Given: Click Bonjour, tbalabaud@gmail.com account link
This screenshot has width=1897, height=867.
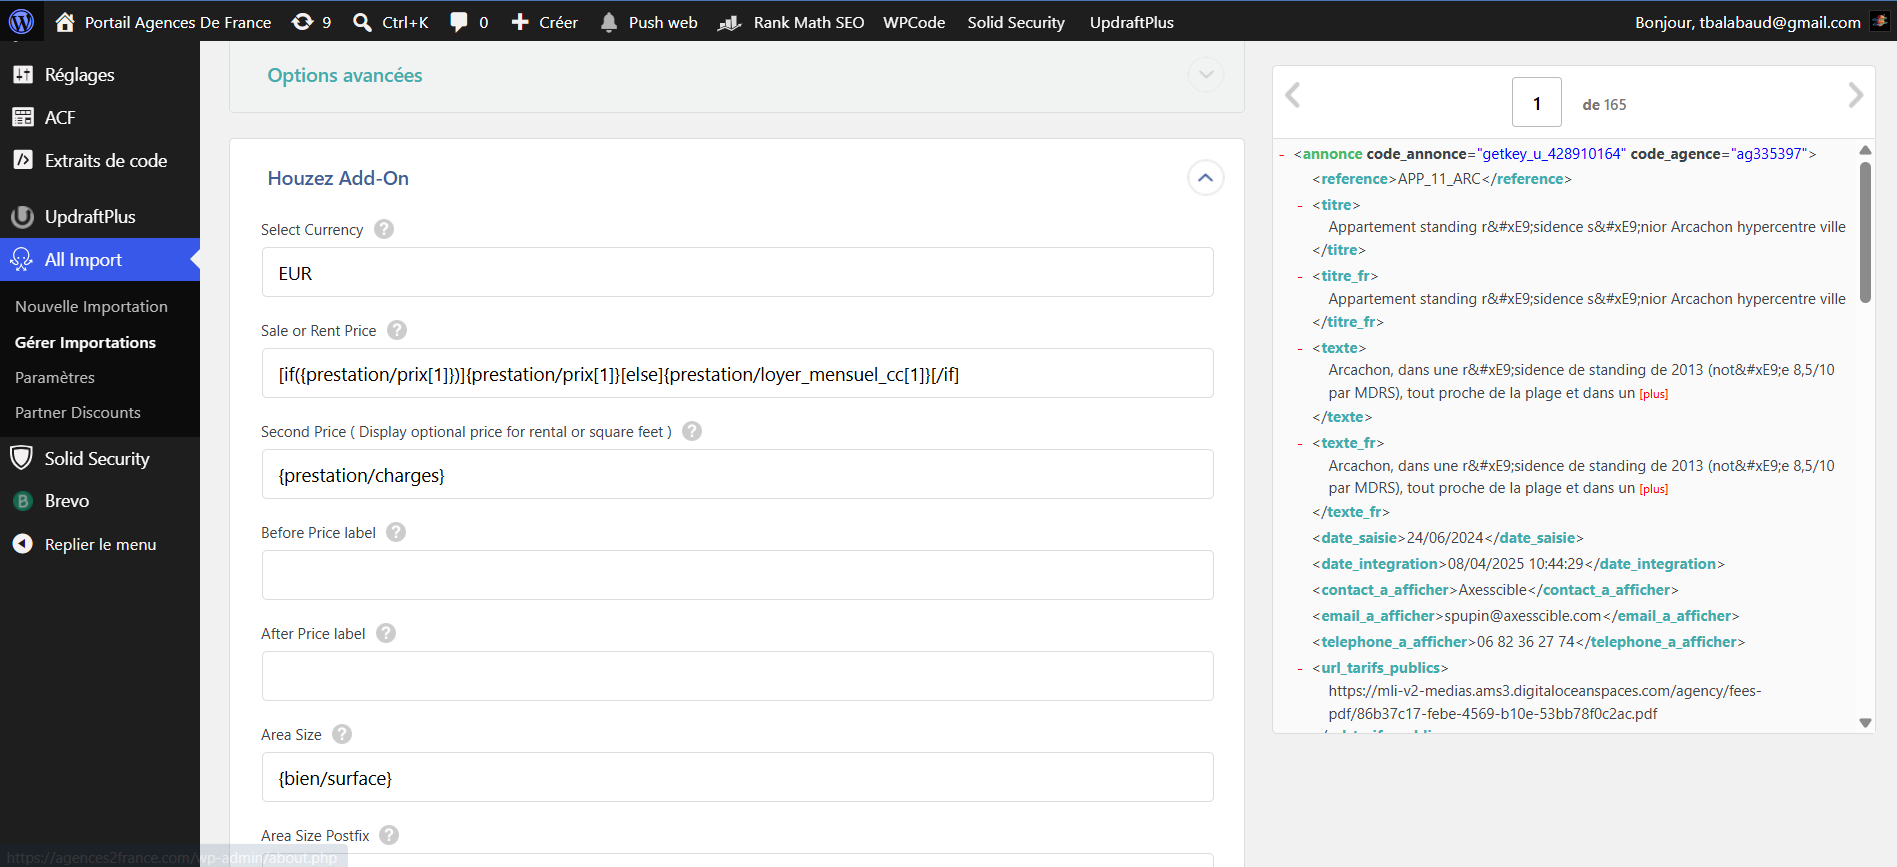Looking at the screenshot, I should pyautogui.click(x=1748, y=22).
